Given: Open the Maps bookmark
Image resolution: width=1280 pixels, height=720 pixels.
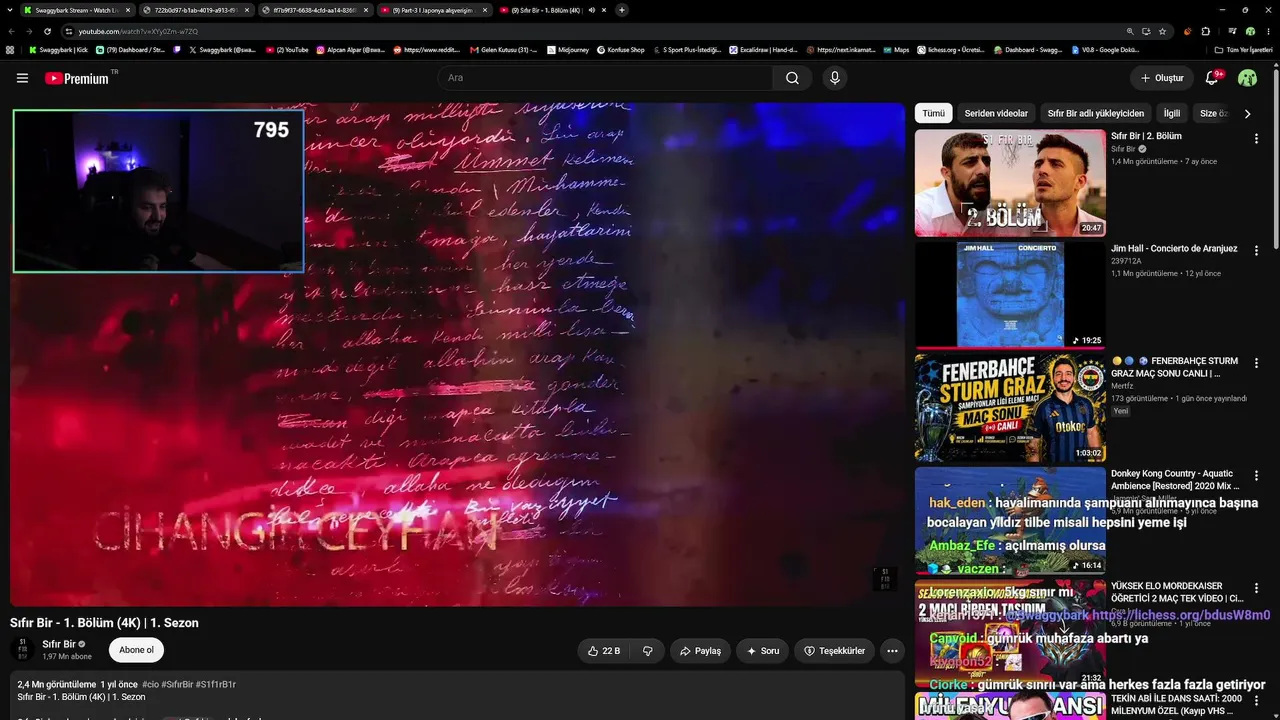Looking at the screenshot, I should 896,49.
